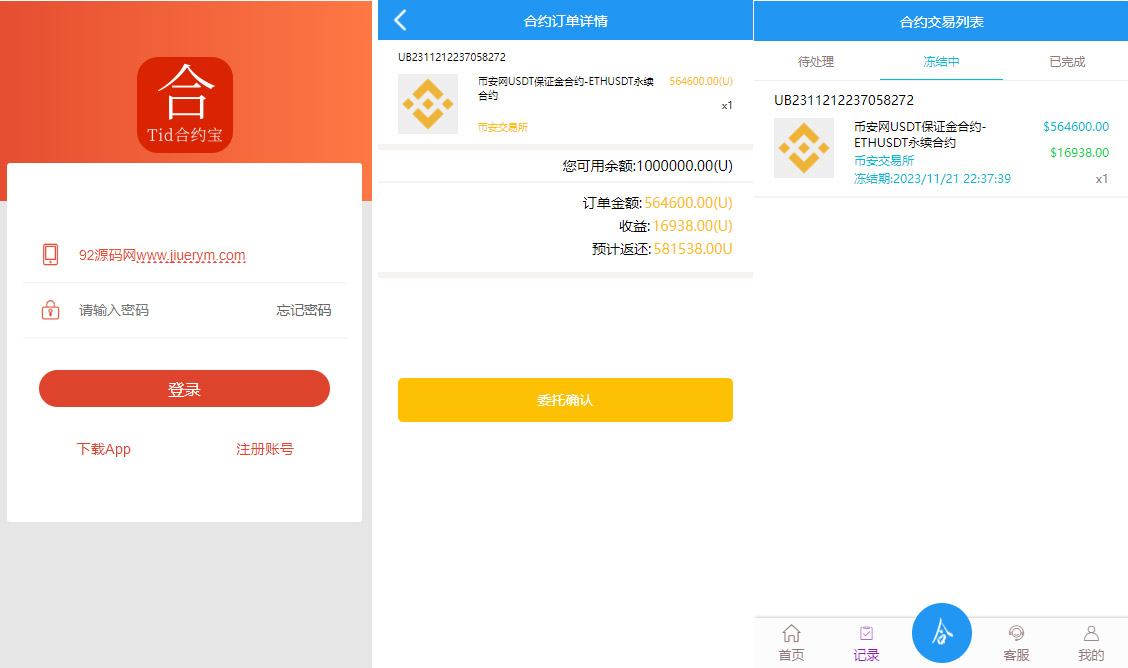This screenshot has height=668, width=1128.
Task: Switch to the 已完成 tab
Action: tap(1066, 62)
